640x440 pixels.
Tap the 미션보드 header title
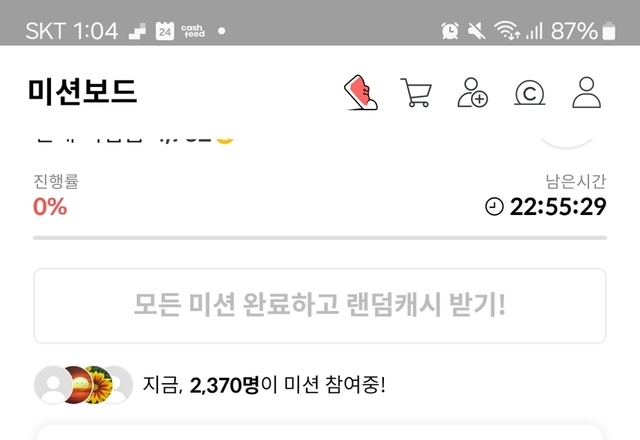pyautogui.click(x=82, y=91)
